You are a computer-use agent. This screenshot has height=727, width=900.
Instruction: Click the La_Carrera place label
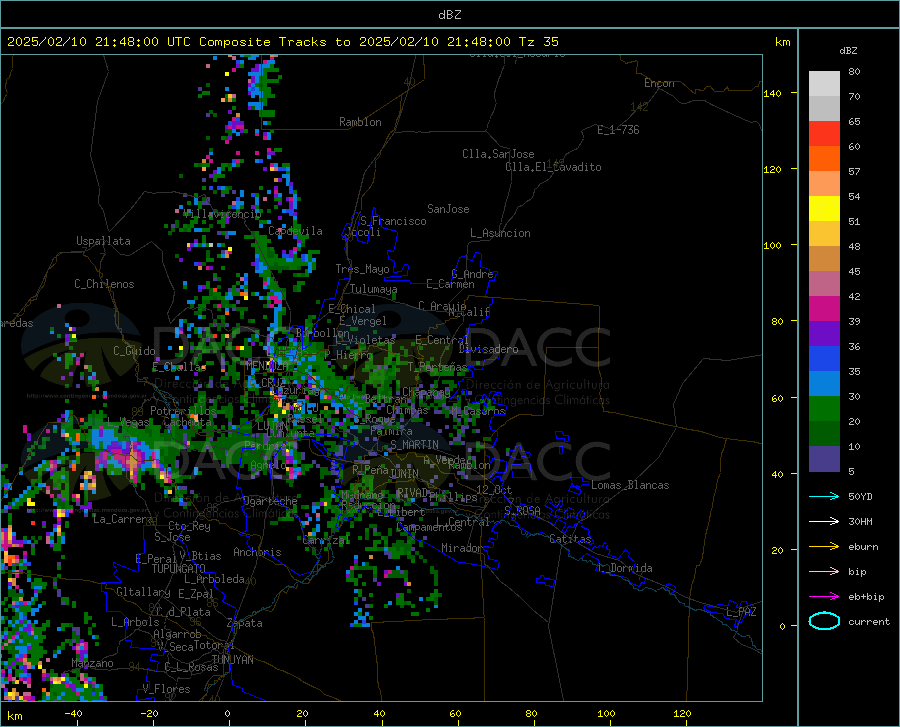click(123, 519)
